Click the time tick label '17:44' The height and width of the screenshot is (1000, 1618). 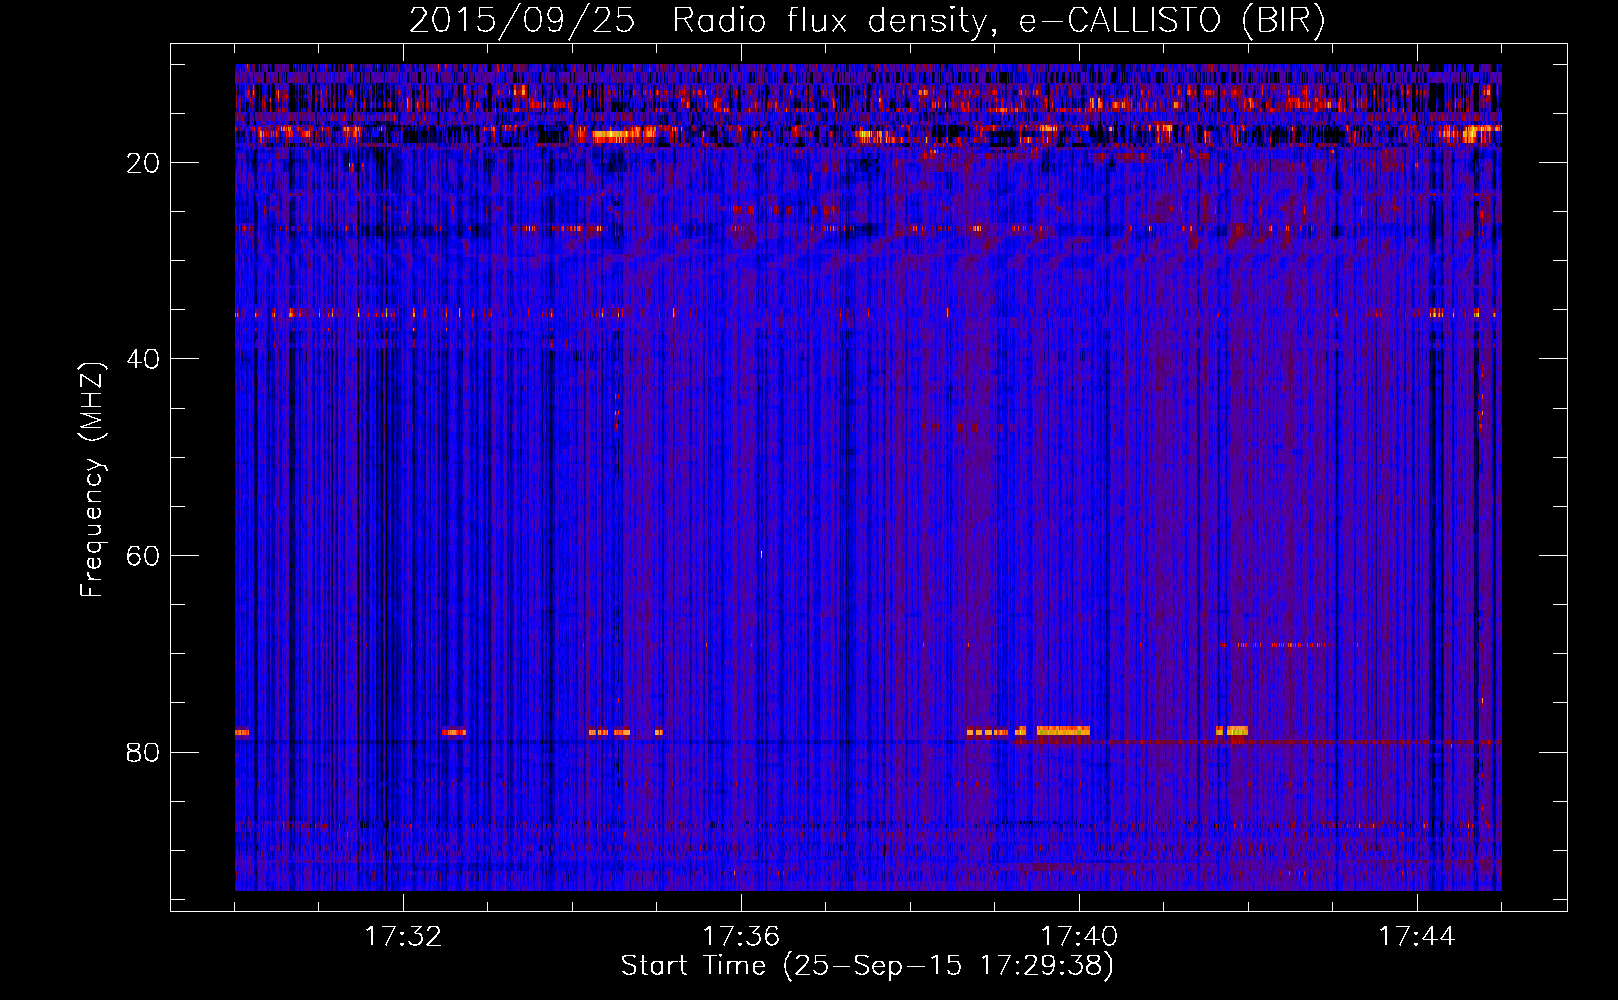coord(1417,937)
